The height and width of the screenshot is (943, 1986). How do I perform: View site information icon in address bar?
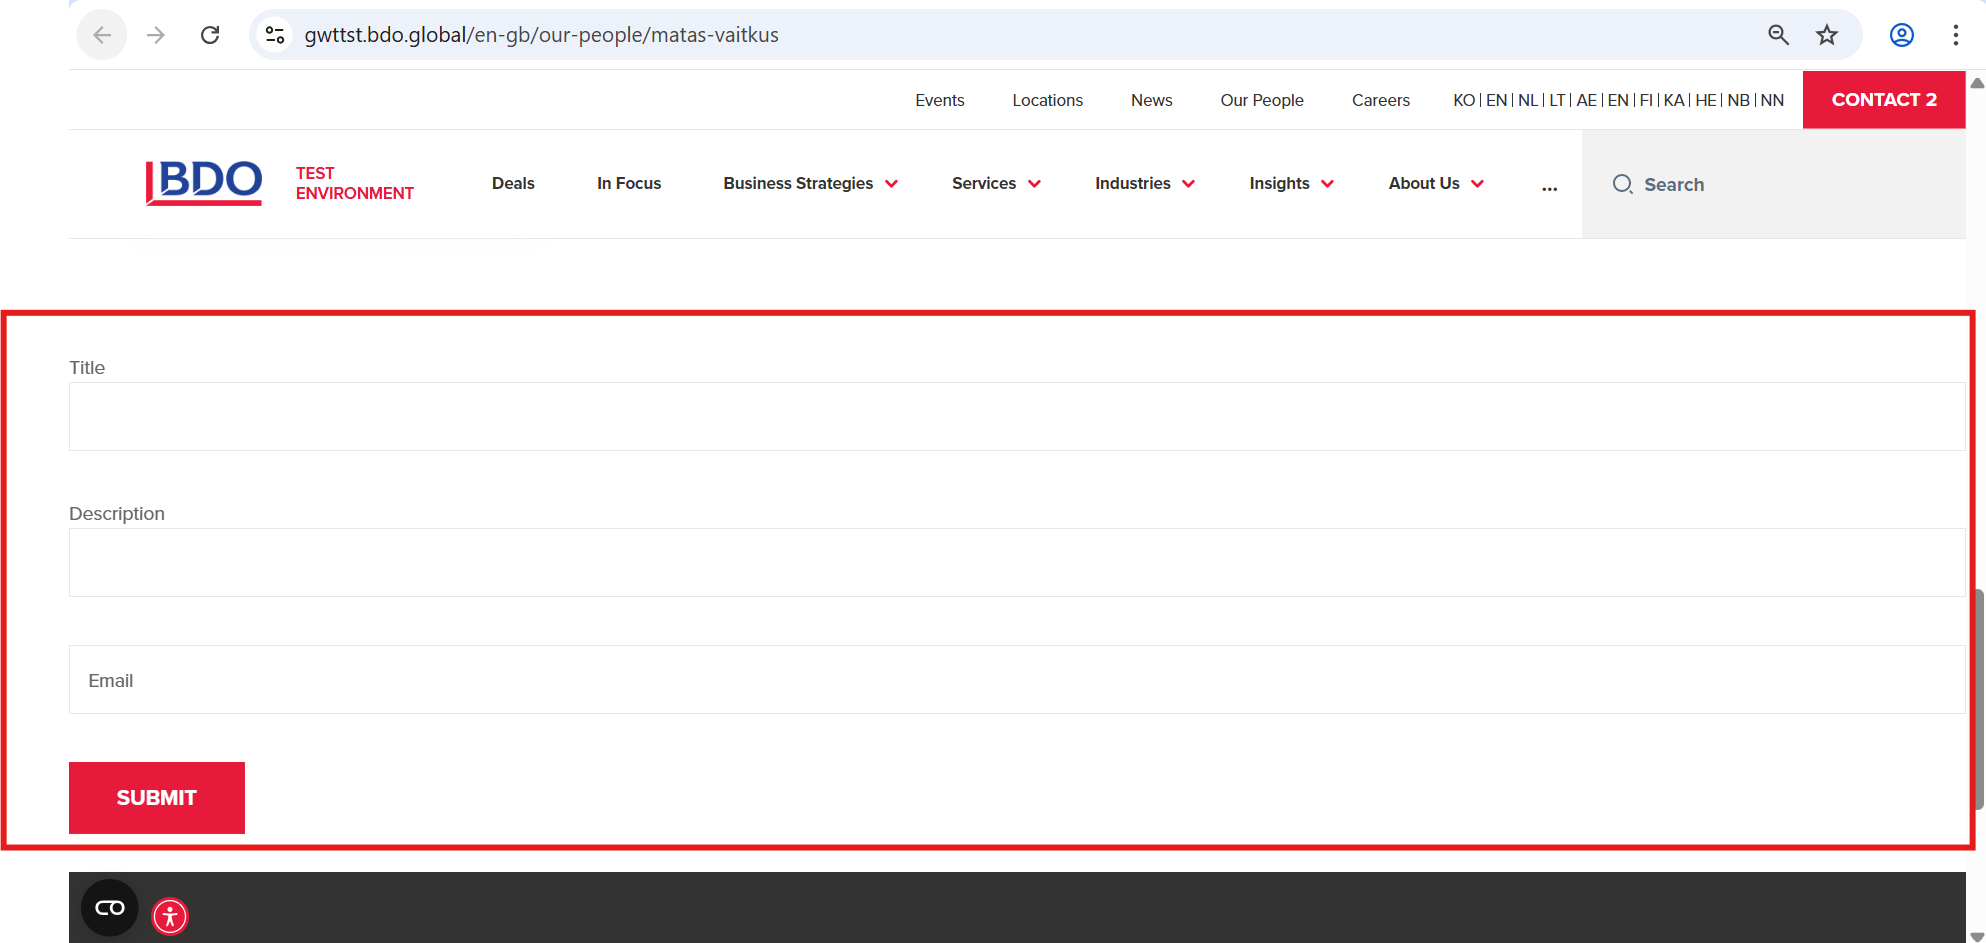(x=275, y=35)
